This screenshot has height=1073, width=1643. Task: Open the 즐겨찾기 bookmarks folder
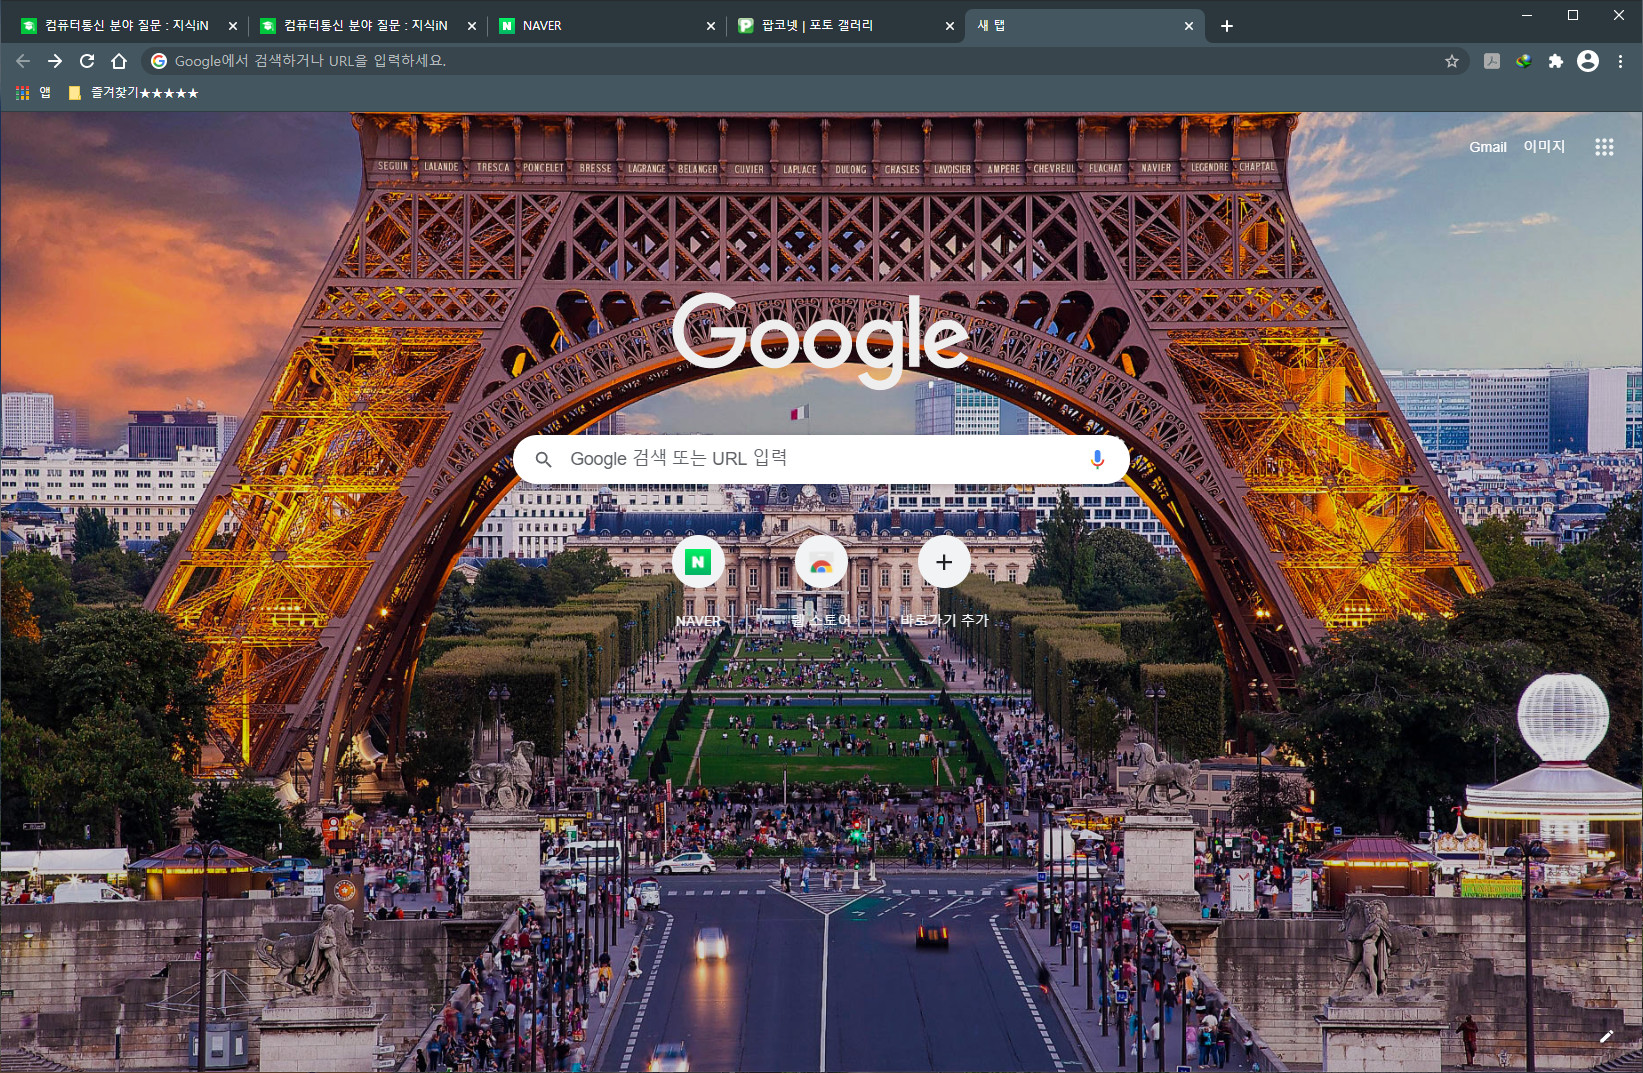coord(133,93)
